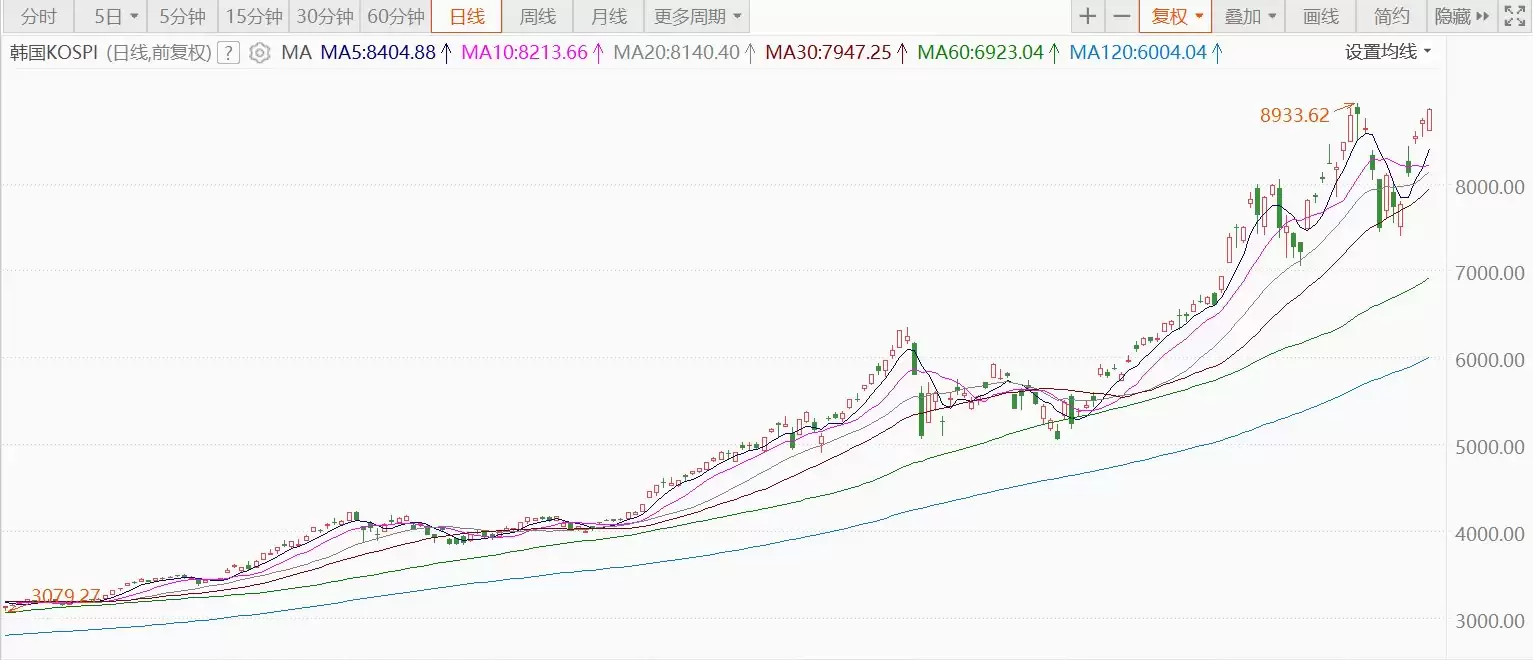Select the 15分钟 period tab
The image size is (1533, 660).
click(x=254, y=16)
